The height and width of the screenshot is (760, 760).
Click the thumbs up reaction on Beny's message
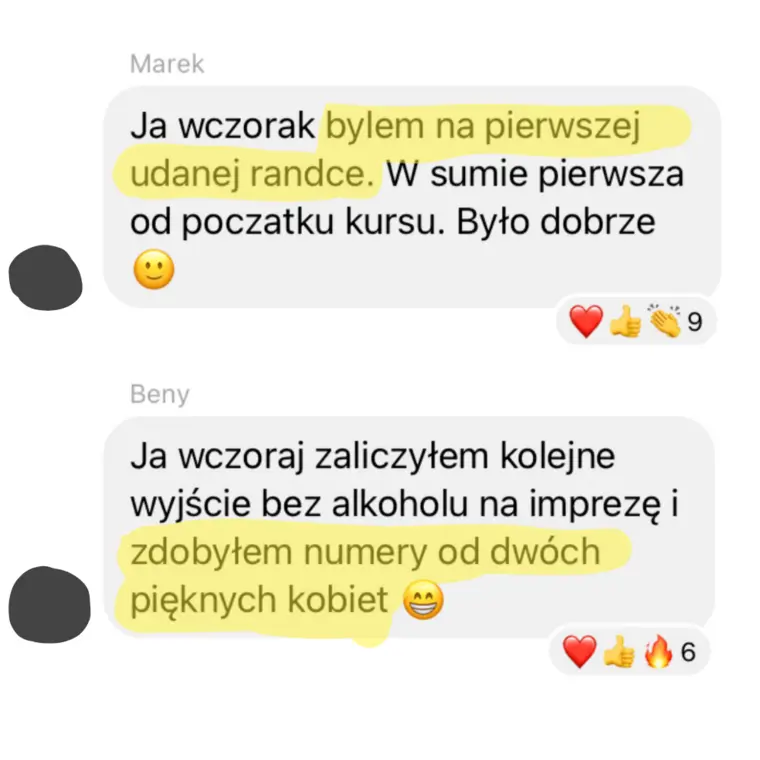619,651
